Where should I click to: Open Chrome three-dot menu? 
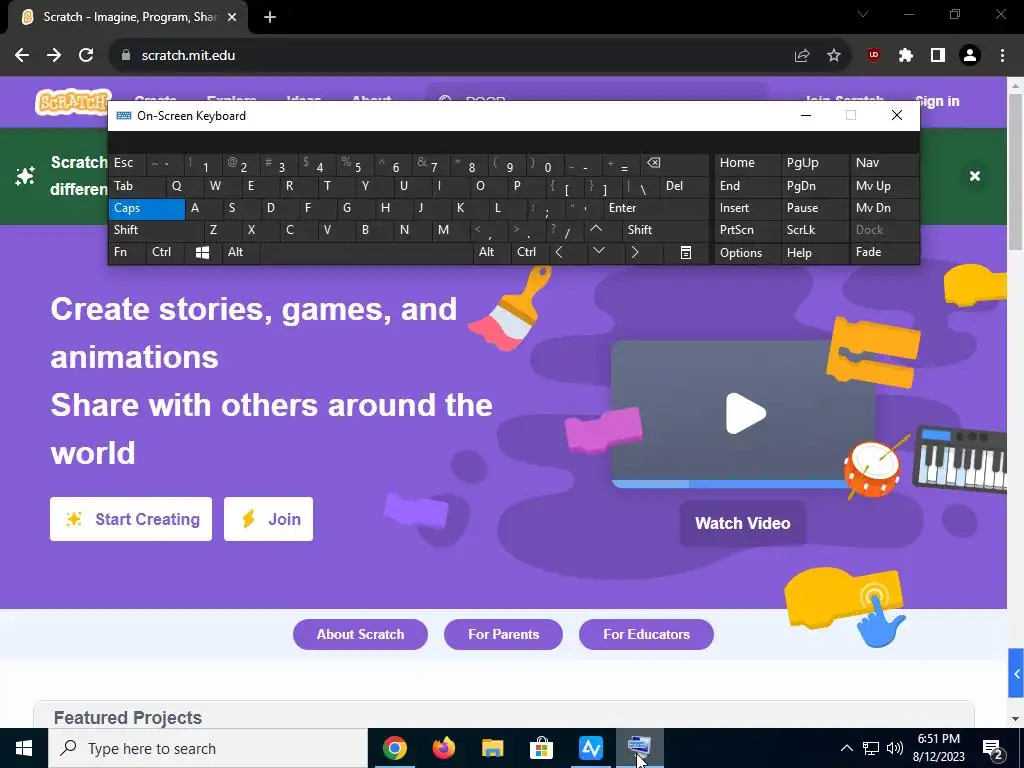tap(1002, 56)
